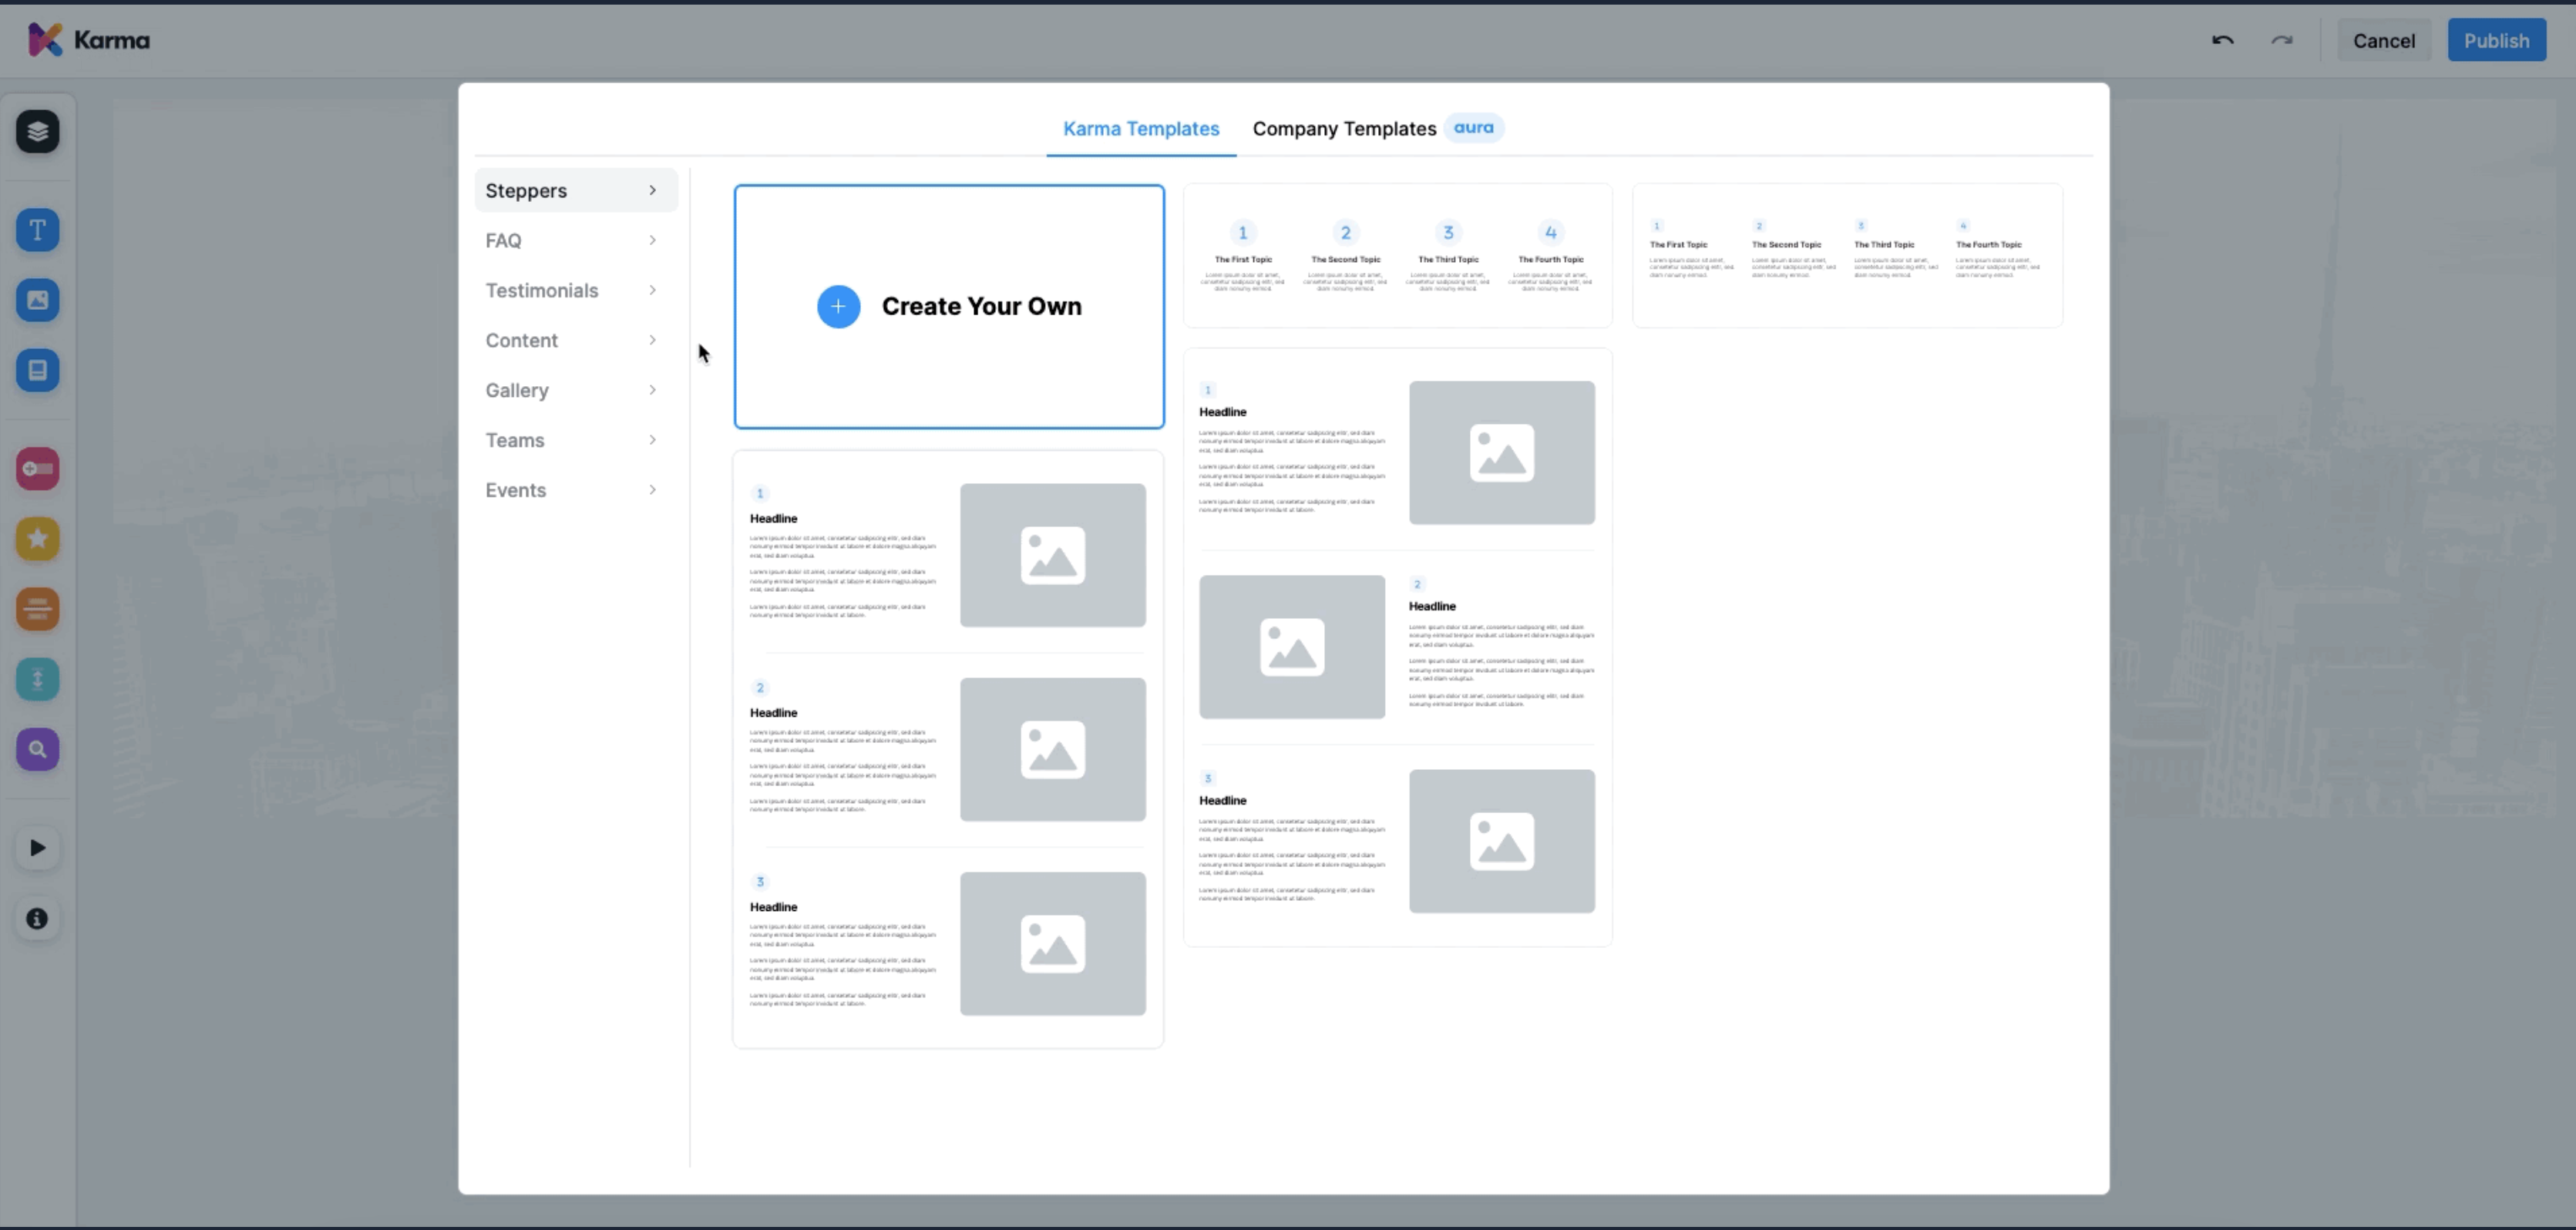The height and width of the screenshot is (1230, 2576).
Task: Open the Image block tool
Action: coord(37,299)
